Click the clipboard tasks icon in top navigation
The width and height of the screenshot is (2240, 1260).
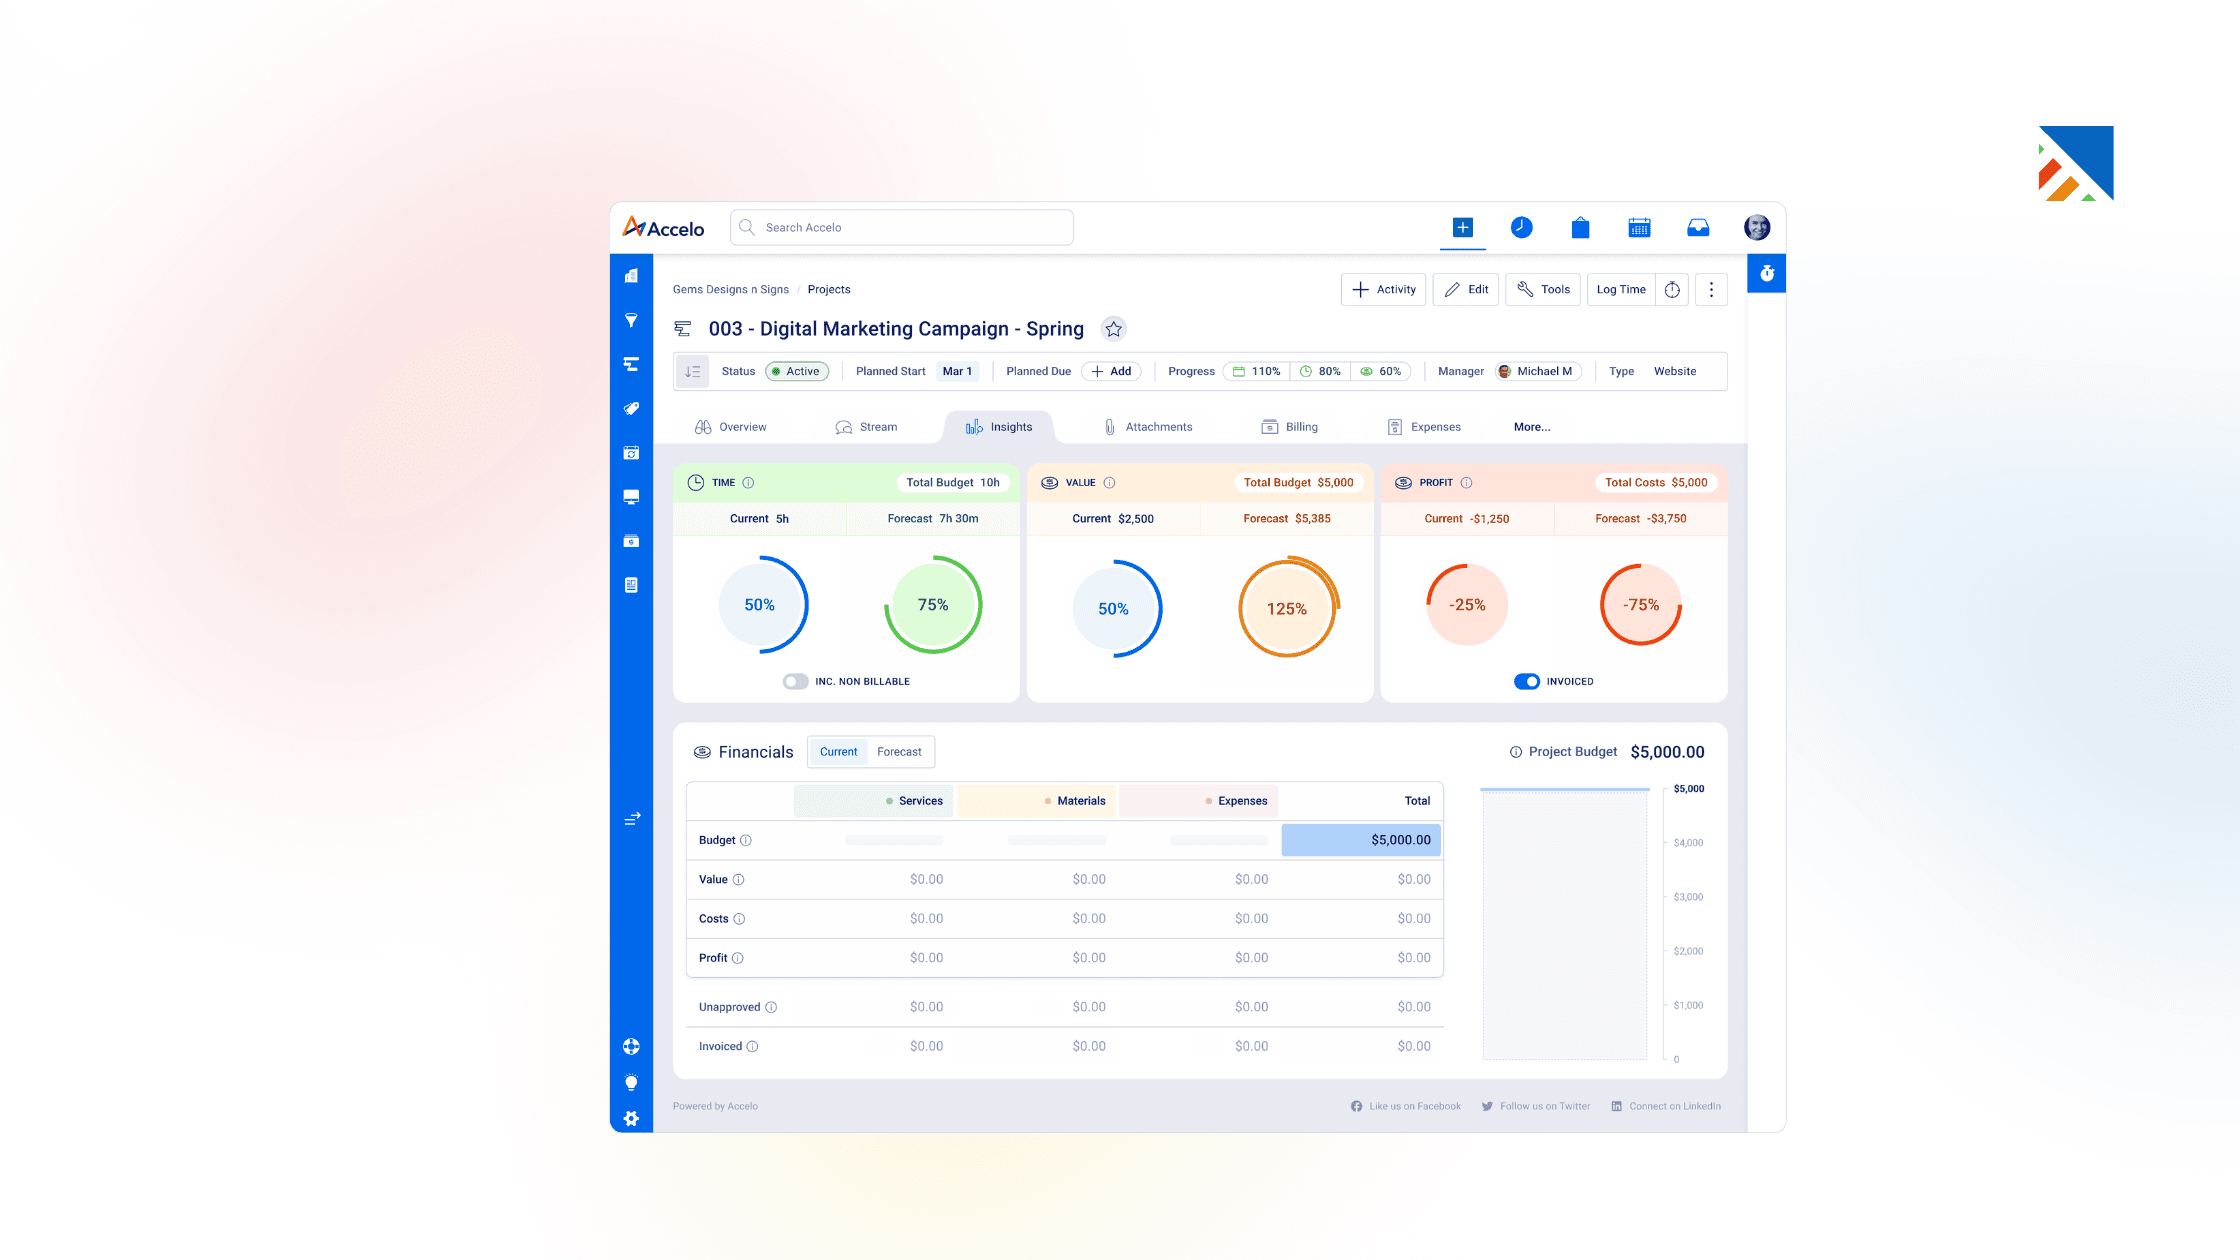click(x=1580, y=227)
